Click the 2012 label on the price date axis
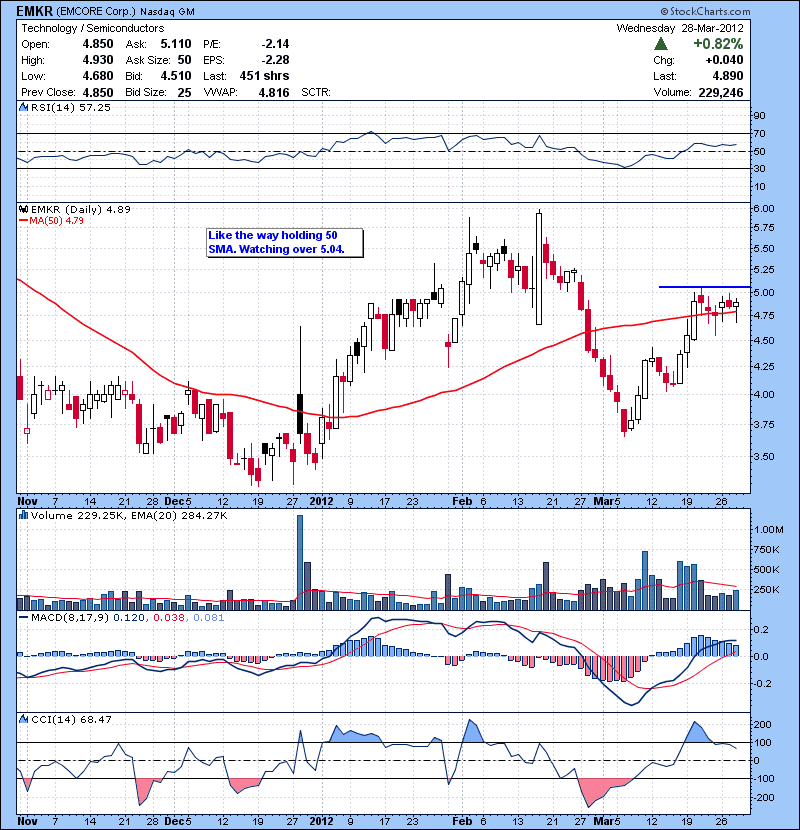This screenshot has width=800, height=830. 321,501
